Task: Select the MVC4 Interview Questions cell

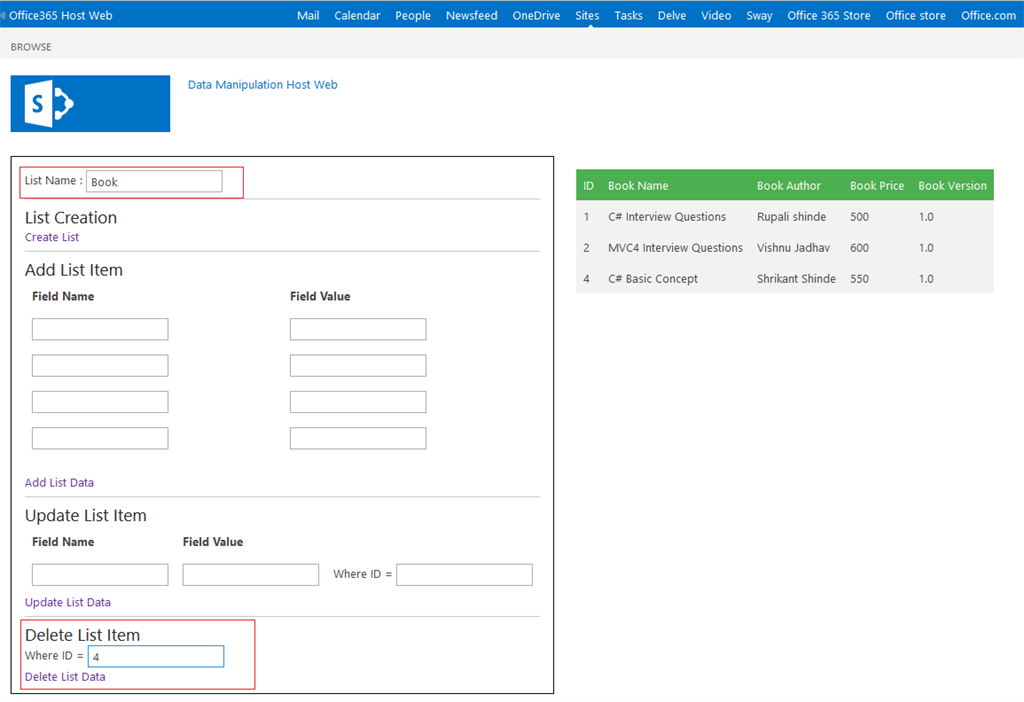Action: 675,247
